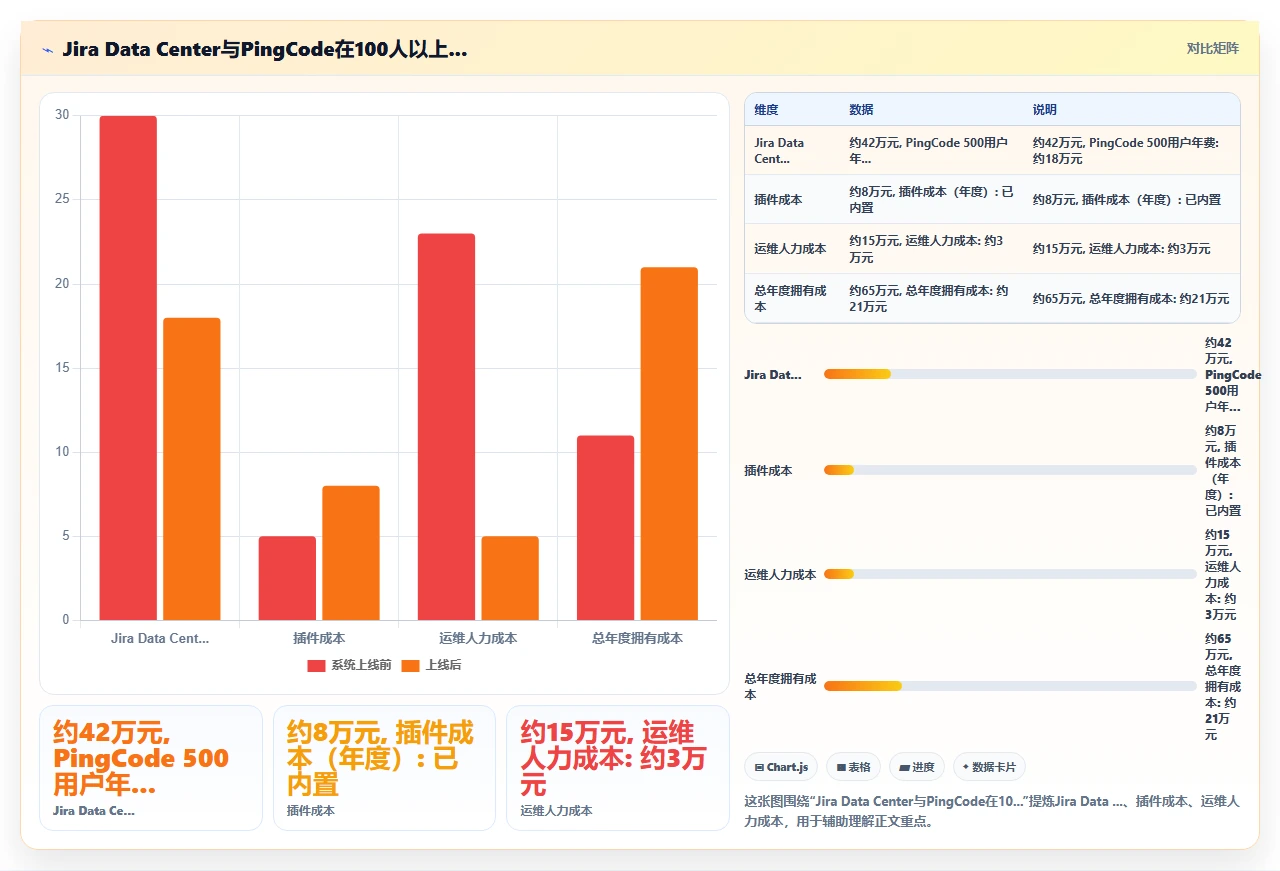Select the Chart.js tag chip
This screenshot has width=1280, height=871.
781,767
